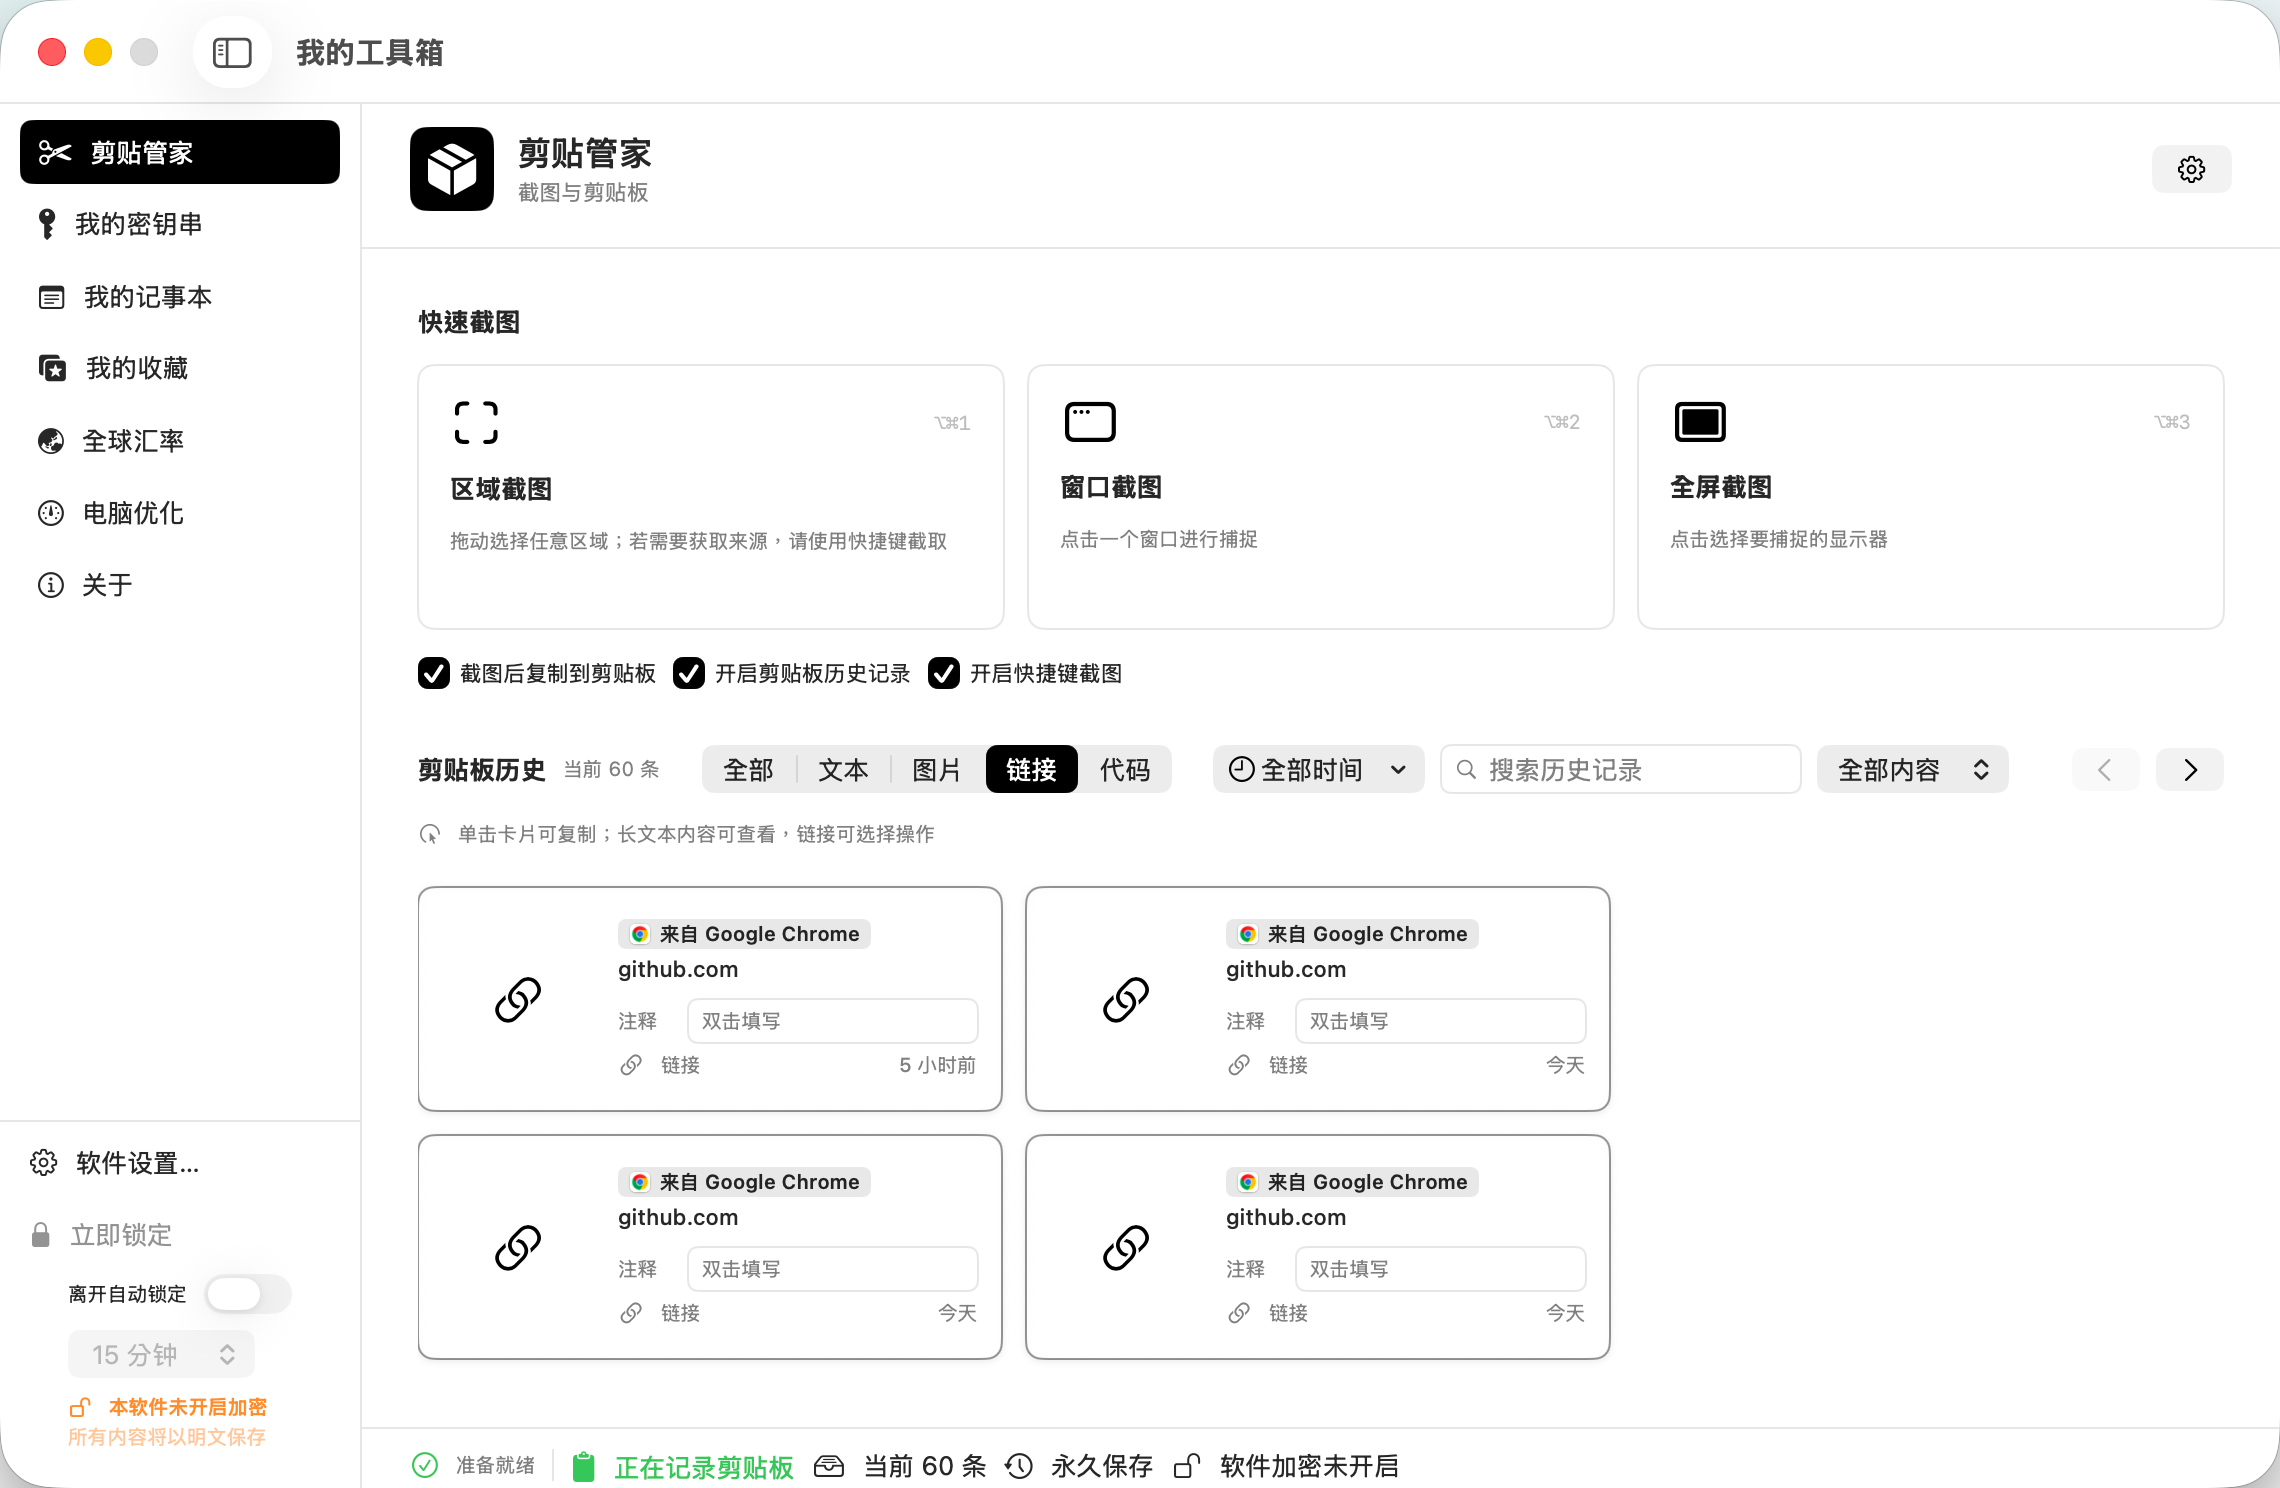The image size is (2280, 1488).
Task: Open settings gear in 剪贴管家 header
Action: pos(2191,169)
